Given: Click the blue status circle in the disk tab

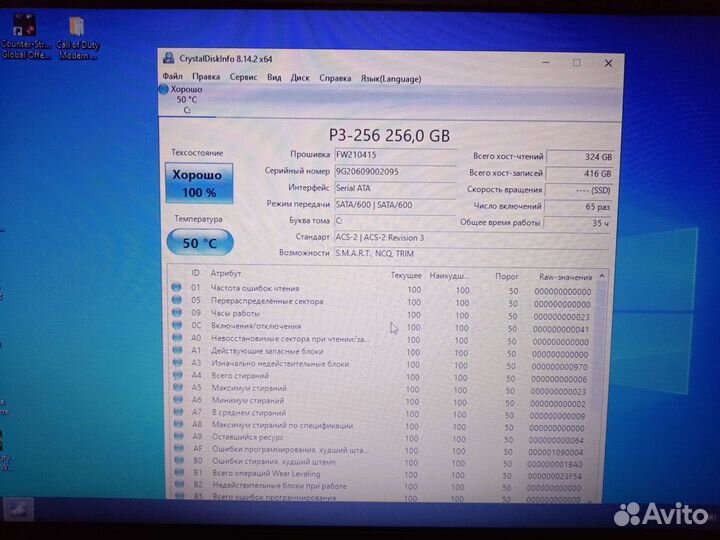Looking at the screenshot, I should pos(163,89).
